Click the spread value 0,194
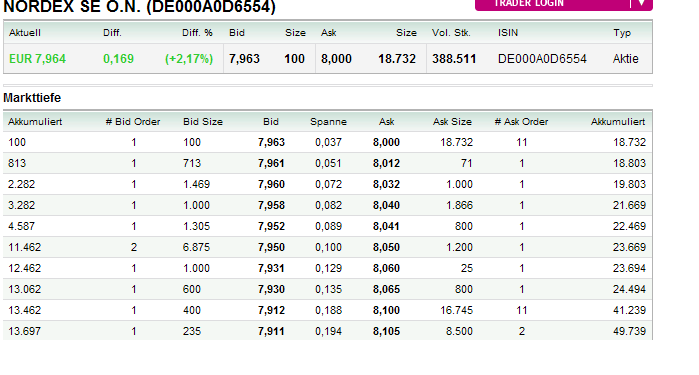 [x=329, y=331]
